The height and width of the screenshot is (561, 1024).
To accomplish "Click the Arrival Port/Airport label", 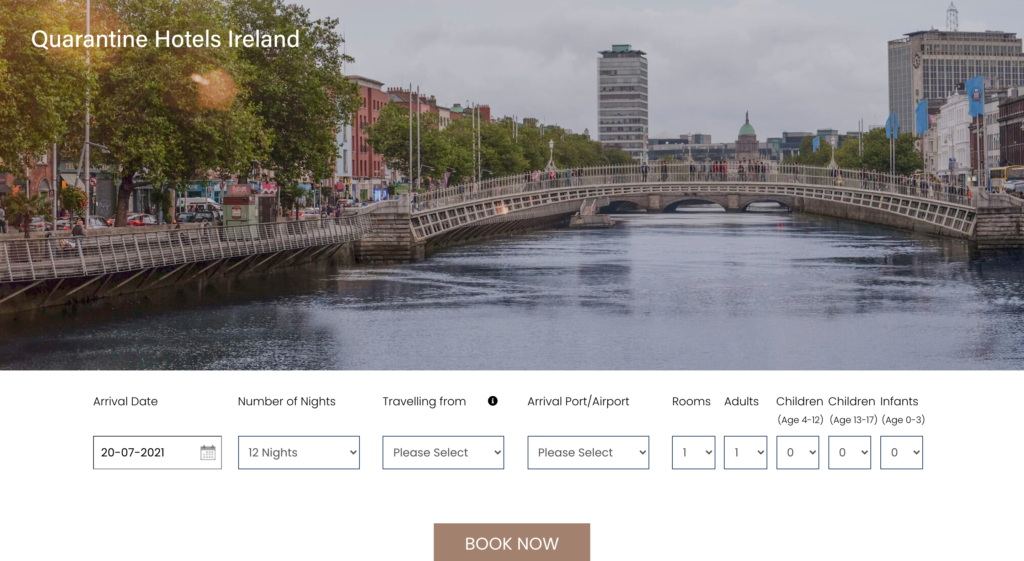I will pos(578,402).
